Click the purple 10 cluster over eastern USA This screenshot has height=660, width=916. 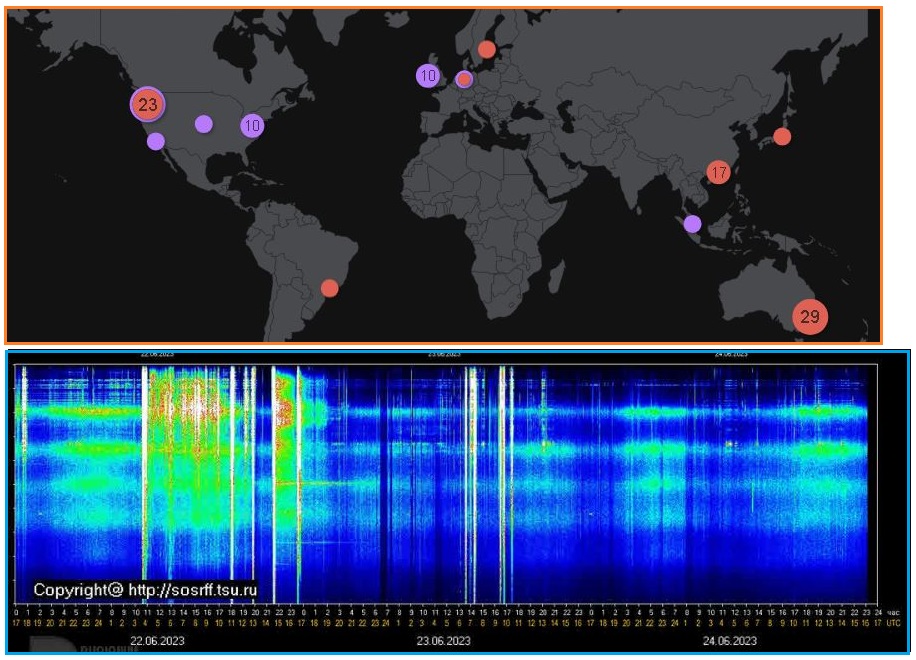(252, 125)
